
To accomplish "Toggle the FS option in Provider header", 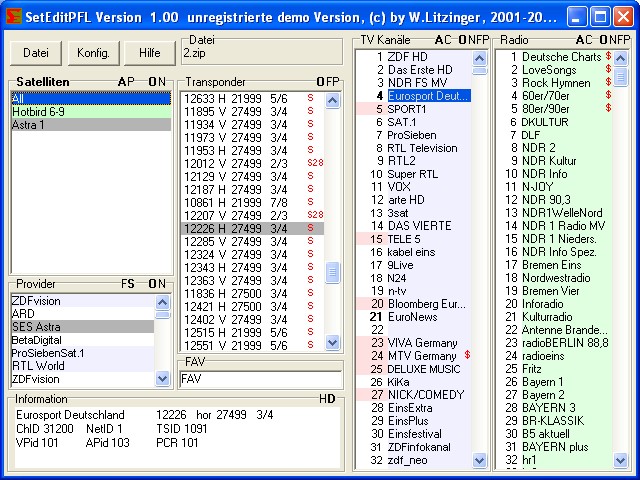I will click(x=128, y=284).
